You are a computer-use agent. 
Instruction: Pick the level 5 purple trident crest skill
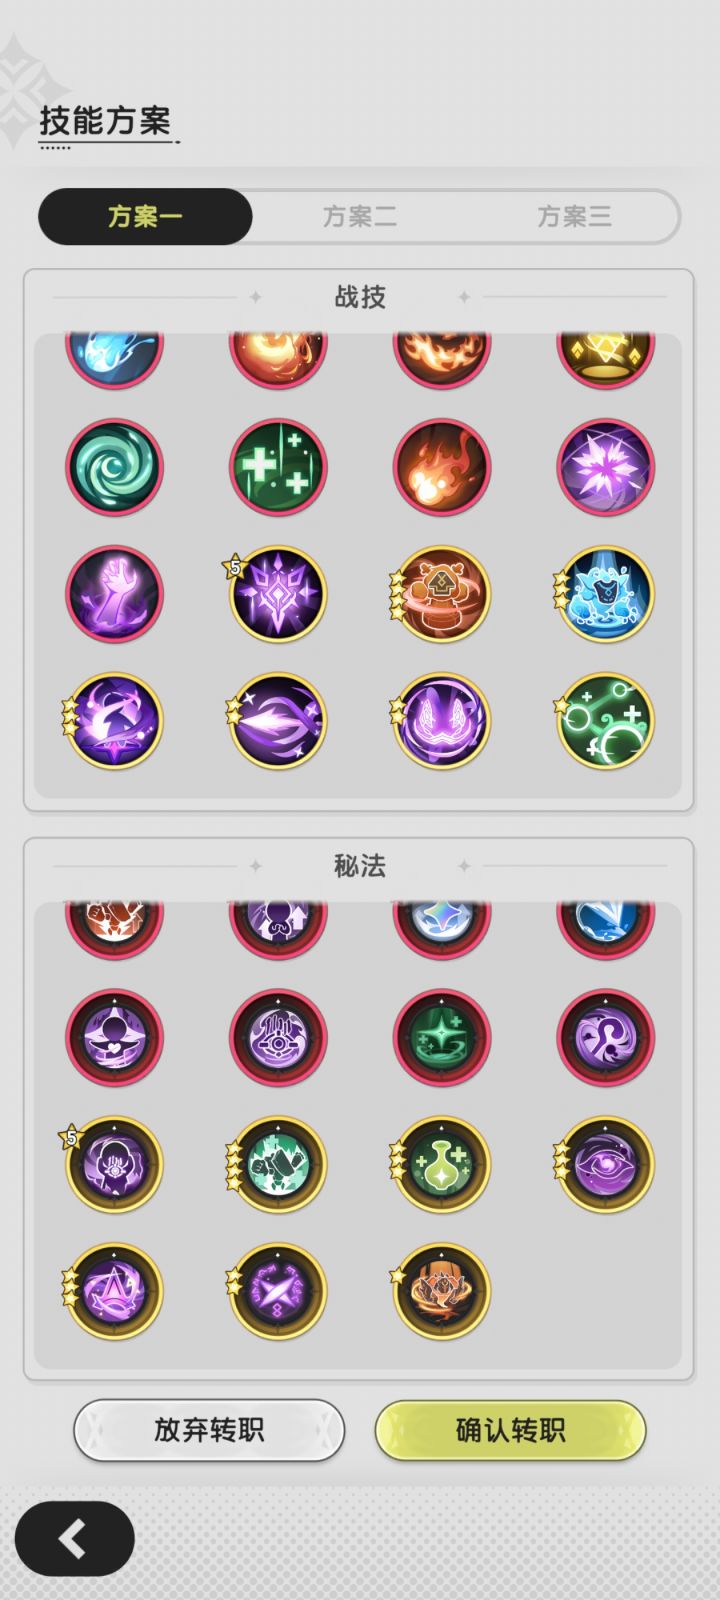(278, 594)
